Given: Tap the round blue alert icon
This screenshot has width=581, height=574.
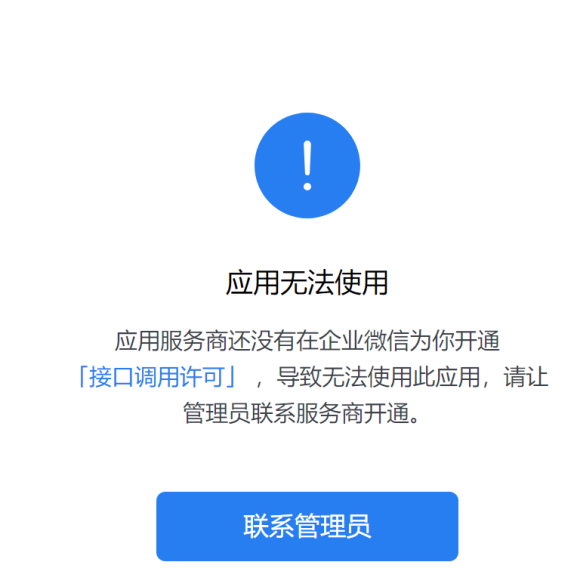Looking at the screenshot, I should click(x=307, y=165).
